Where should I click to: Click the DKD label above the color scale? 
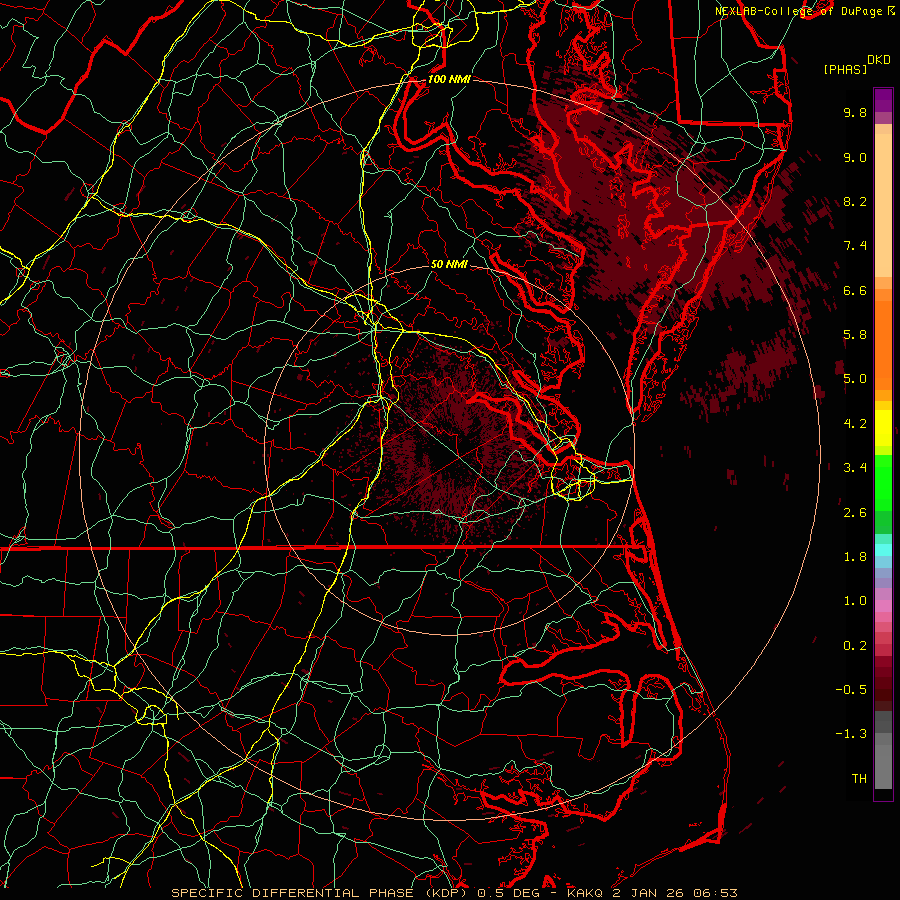coord(879,59)
